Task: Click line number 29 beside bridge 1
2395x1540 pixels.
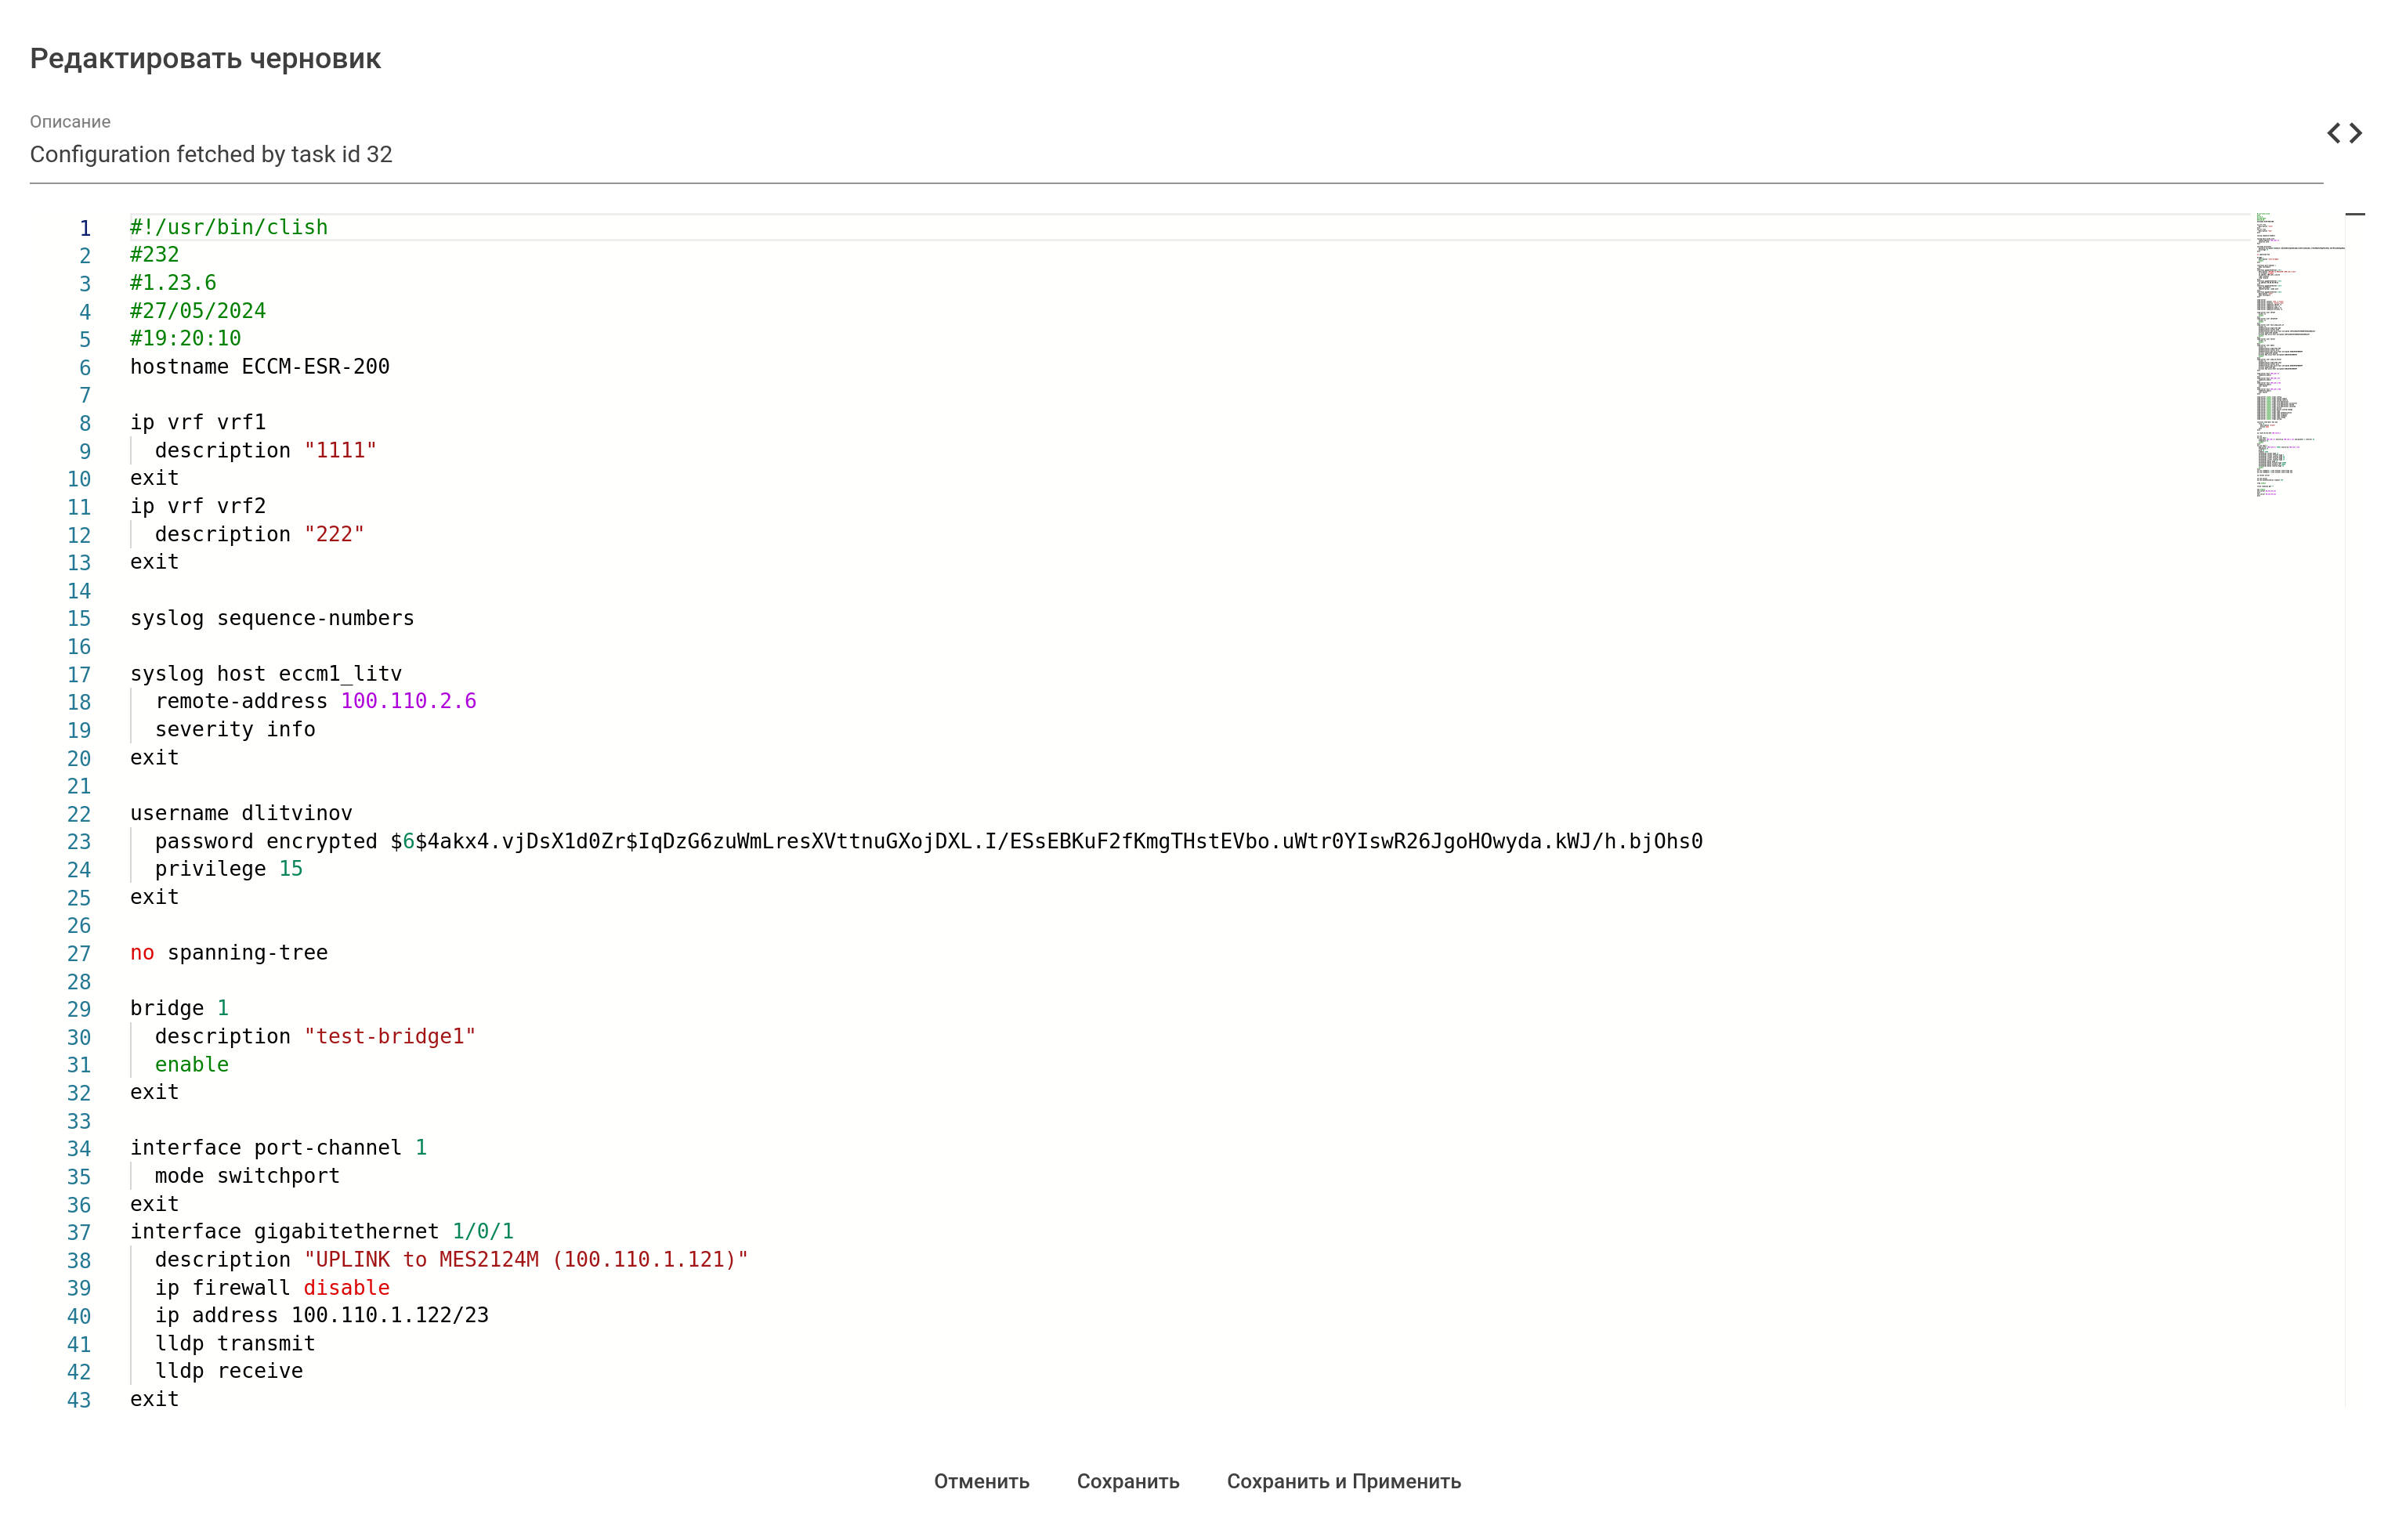Action: click(x=79, y=1009)
